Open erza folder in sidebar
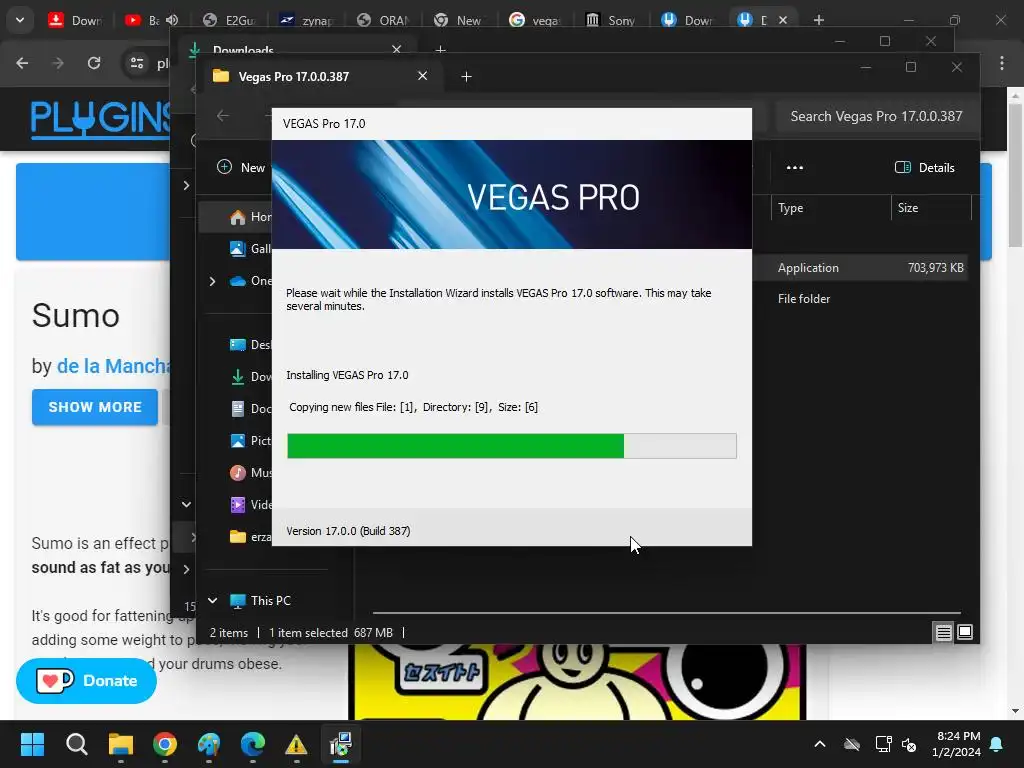 [253, 537]
